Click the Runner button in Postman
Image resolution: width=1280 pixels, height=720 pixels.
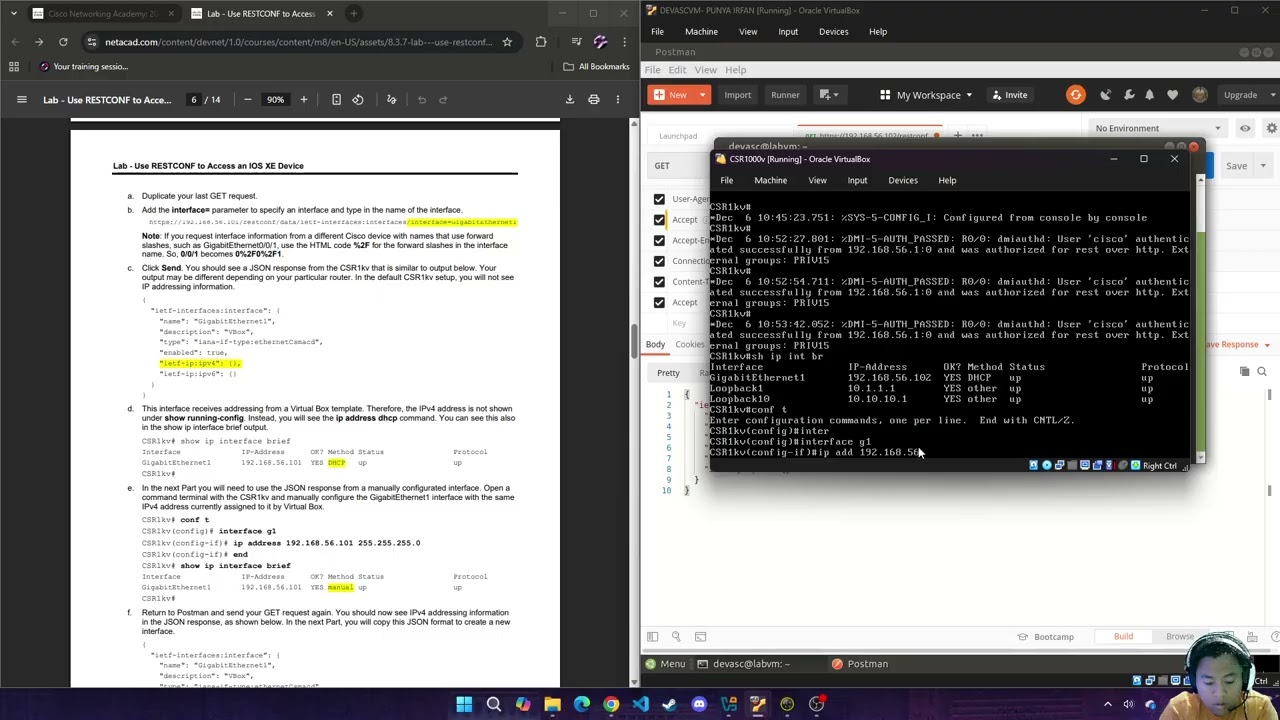785,95
